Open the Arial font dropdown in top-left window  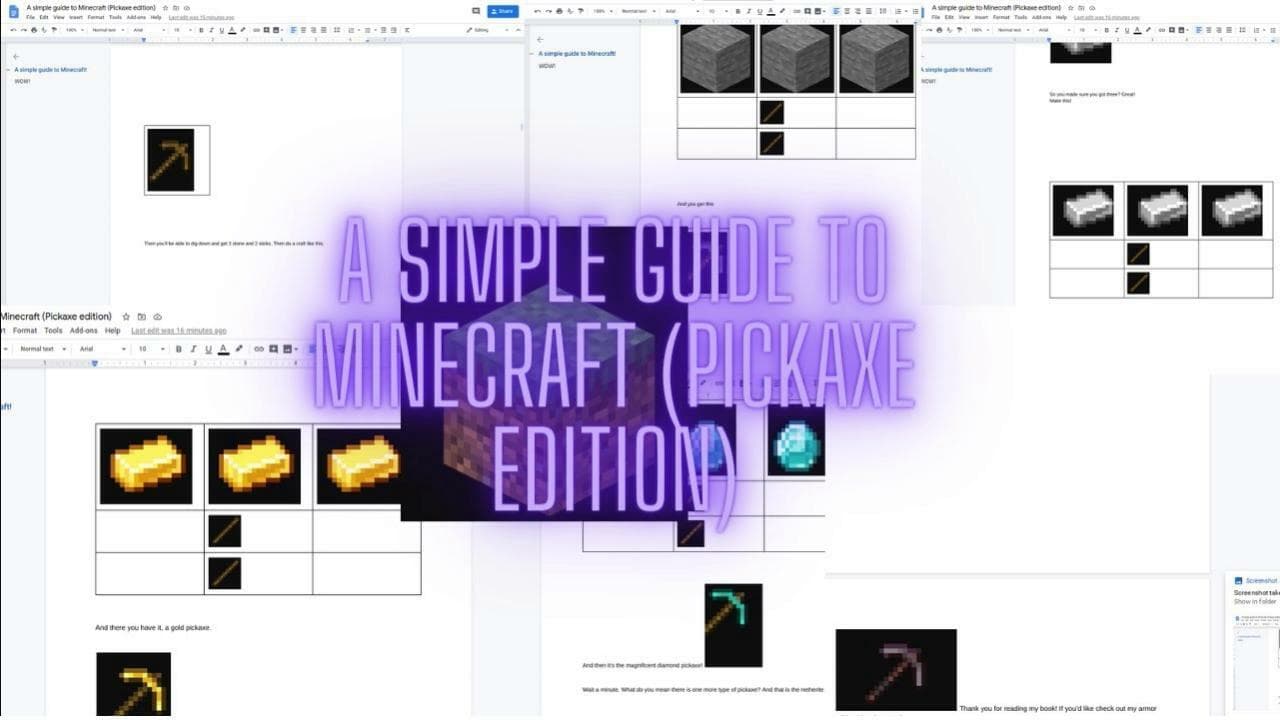click(150, 30)
